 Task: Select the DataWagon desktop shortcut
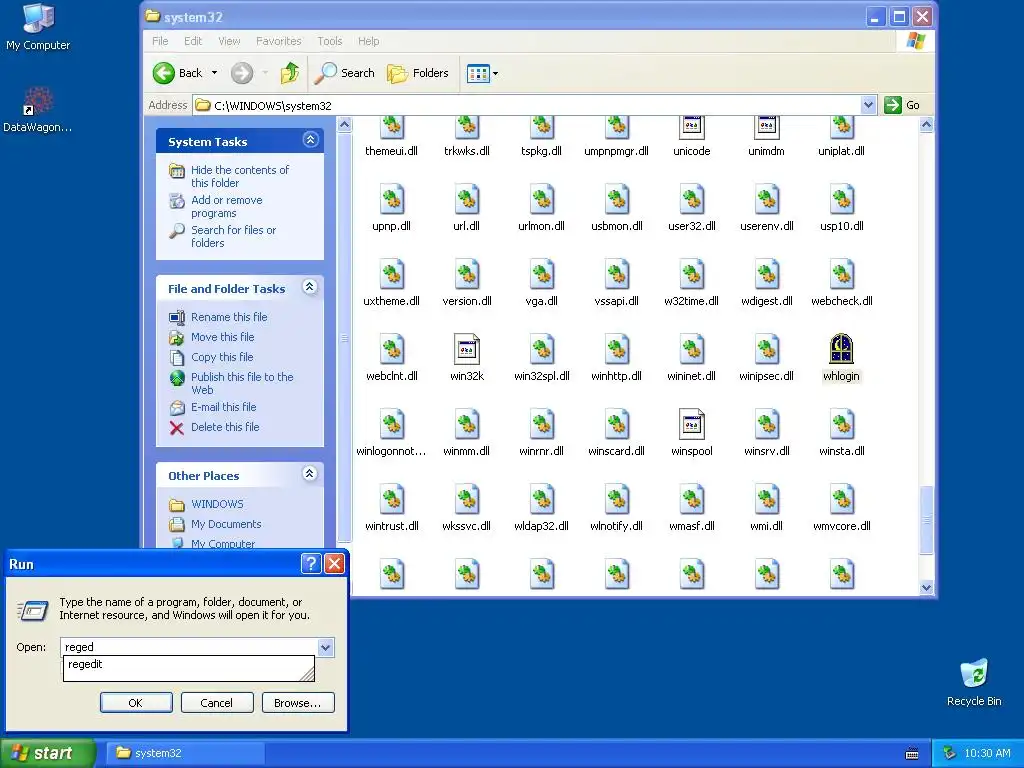[x=38, y=110]
